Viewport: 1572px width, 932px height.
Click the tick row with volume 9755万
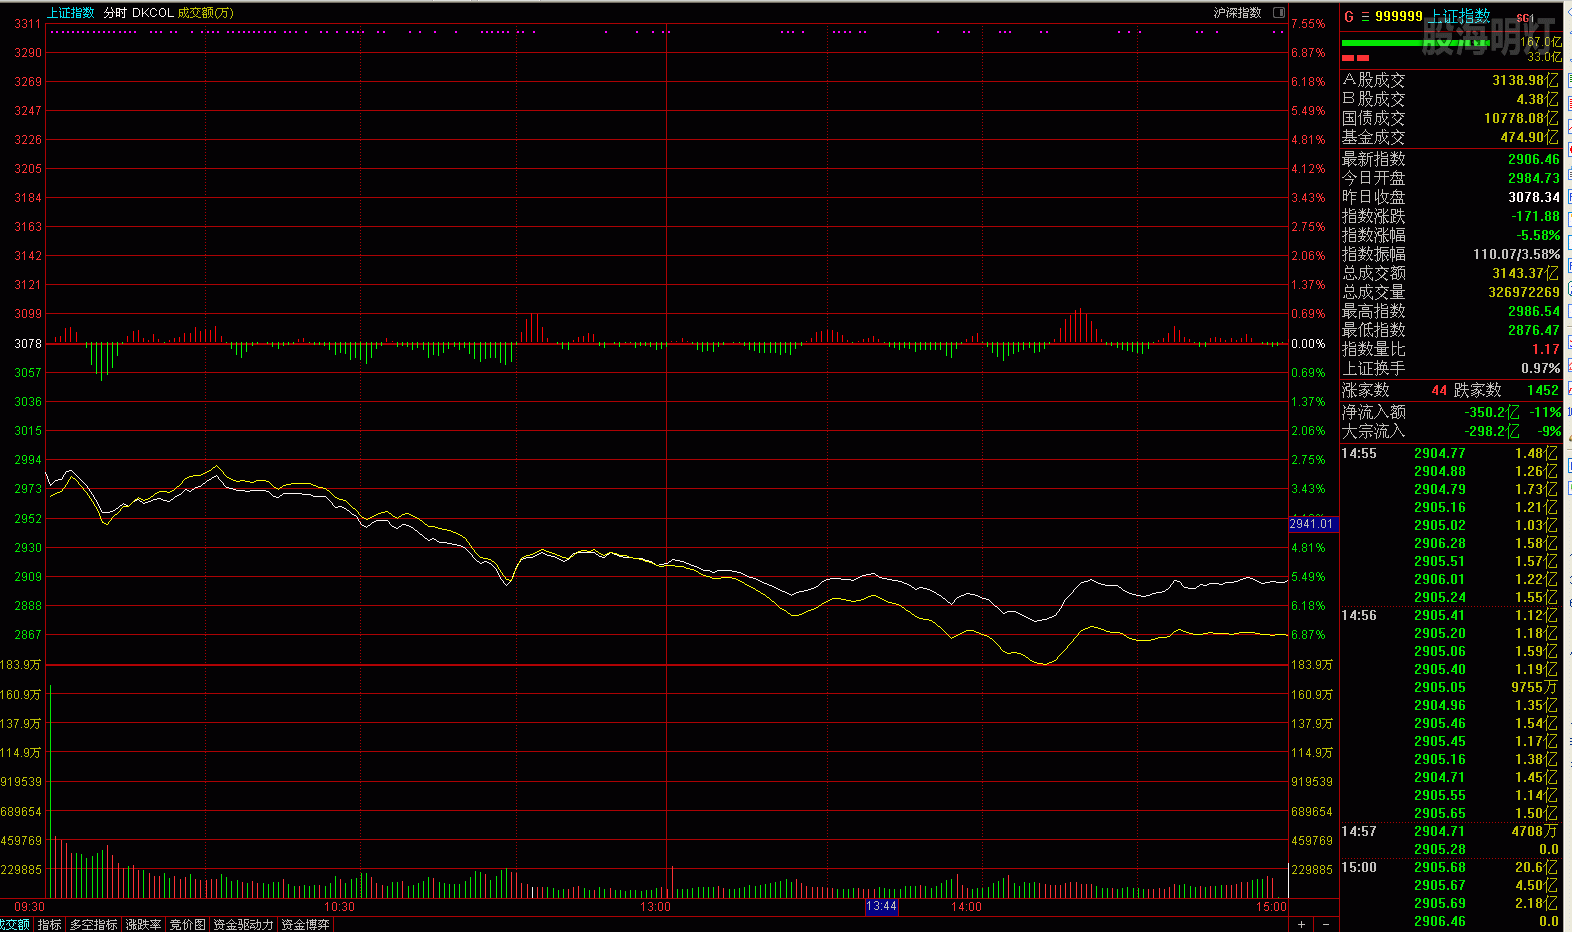[x=1450, y=687]
